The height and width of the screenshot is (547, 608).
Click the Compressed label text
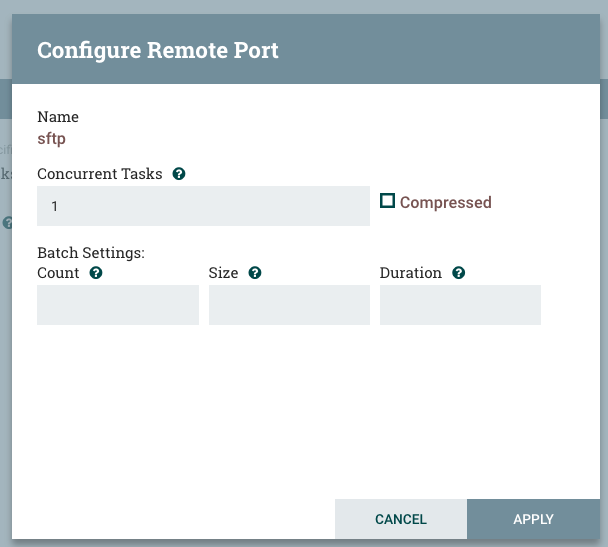coord(445,202)
